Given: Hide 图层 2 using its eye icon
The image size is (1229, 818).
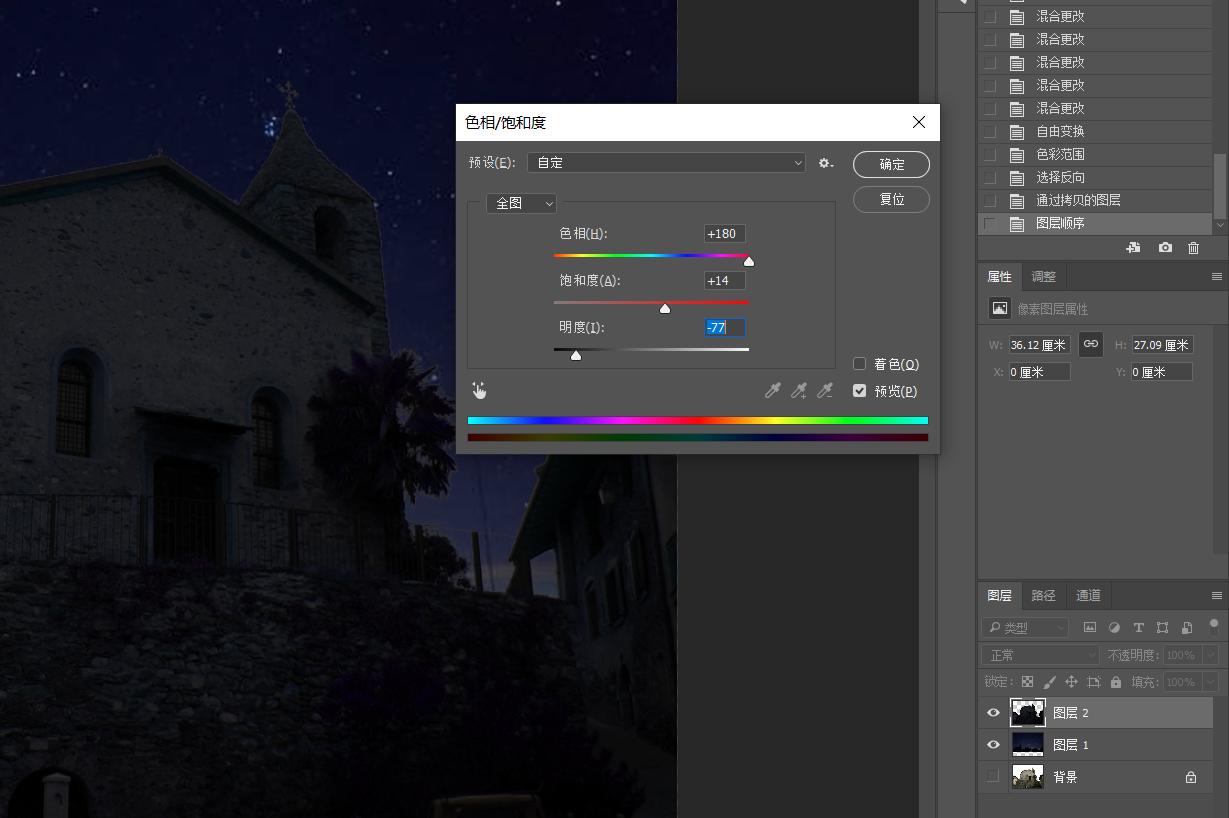Looking at the screenshot, I should coord(993,713).
